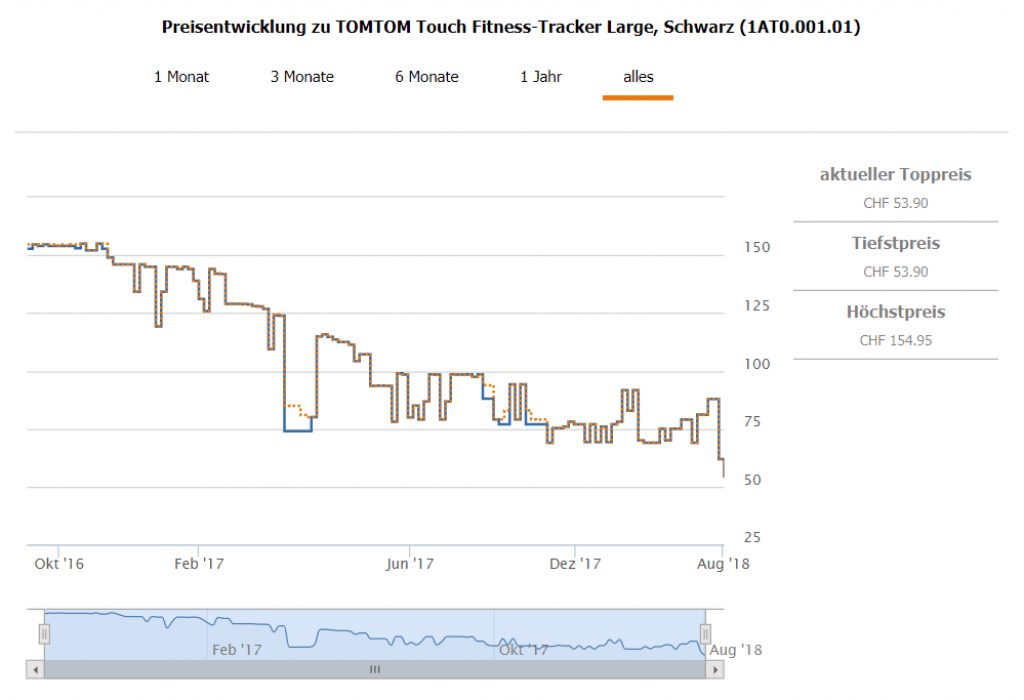Click the Jun '17 x-axis label
The image size is (1024, 700).
pos(410,564)
